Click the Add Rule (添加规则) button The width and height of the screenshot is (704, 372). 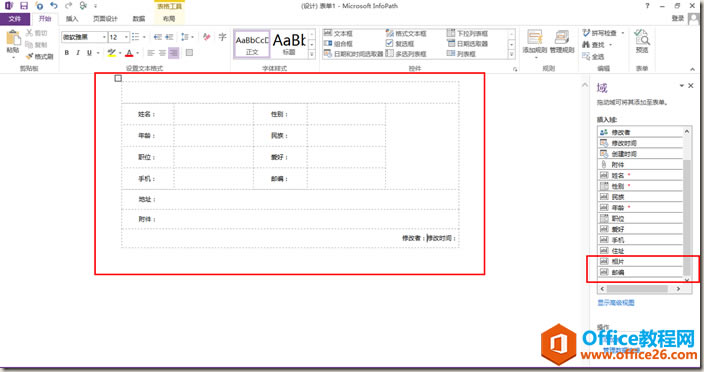[535, 44]
